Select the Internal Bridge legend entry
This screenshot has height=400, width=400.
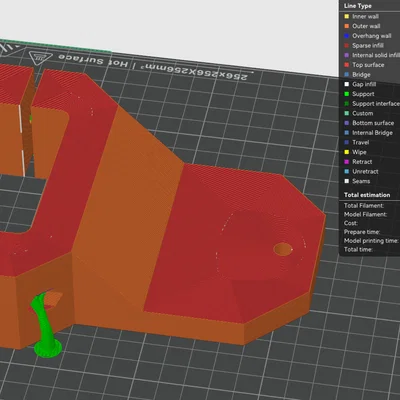pos(372,133)
